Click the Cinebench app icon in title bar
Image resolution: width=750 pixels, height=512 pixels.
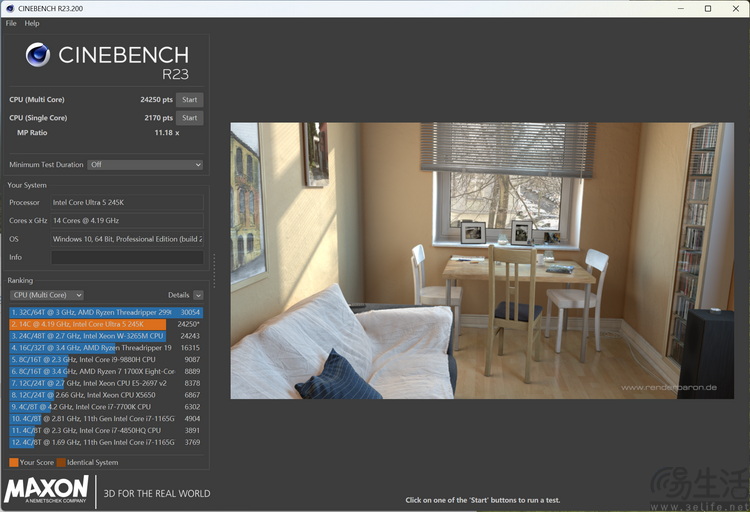coord(9,8)
